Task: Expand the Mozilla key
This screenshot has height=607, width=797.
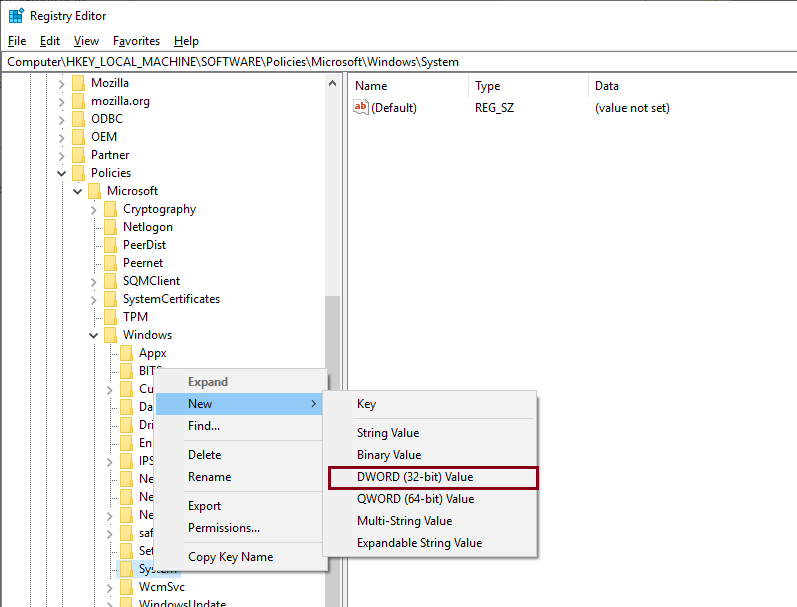Action: pos(62,83)
